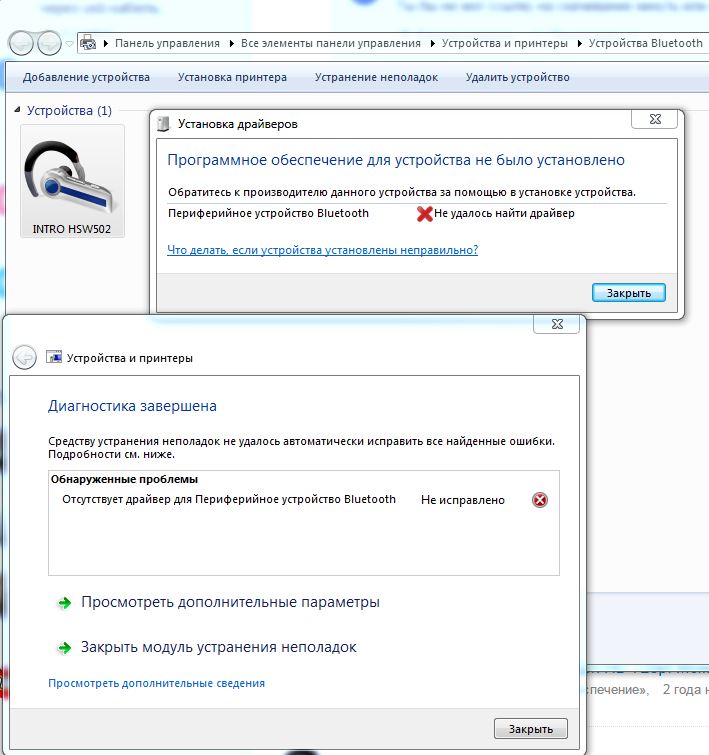Image resolution: width=709 pixels, height=755 pixels.
Task: Click green arrow beside Закрыть модуль устранения неполадок
Action: (x=64, y=648)
